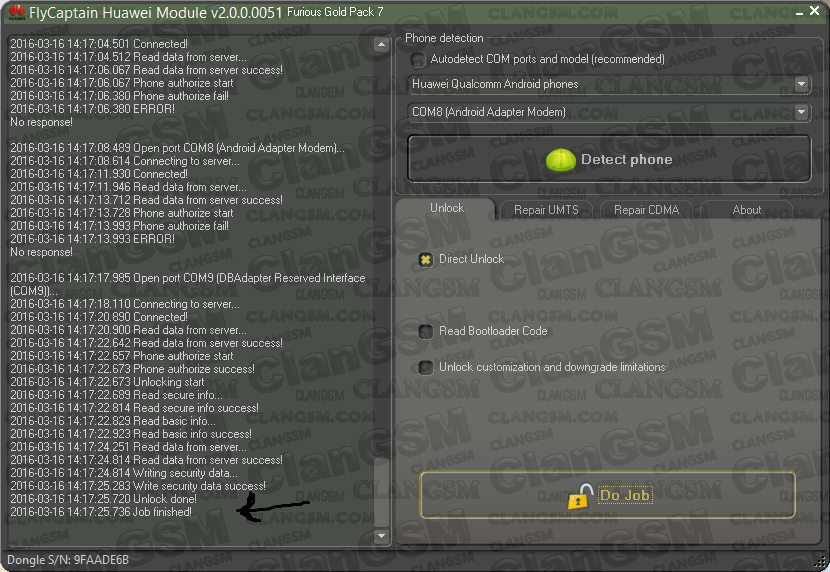The height and width of the screenshot is (572, 830).
Task: Uncheck the Direct Unlock option
Action: pyautogui.click(x=425, y=259)
